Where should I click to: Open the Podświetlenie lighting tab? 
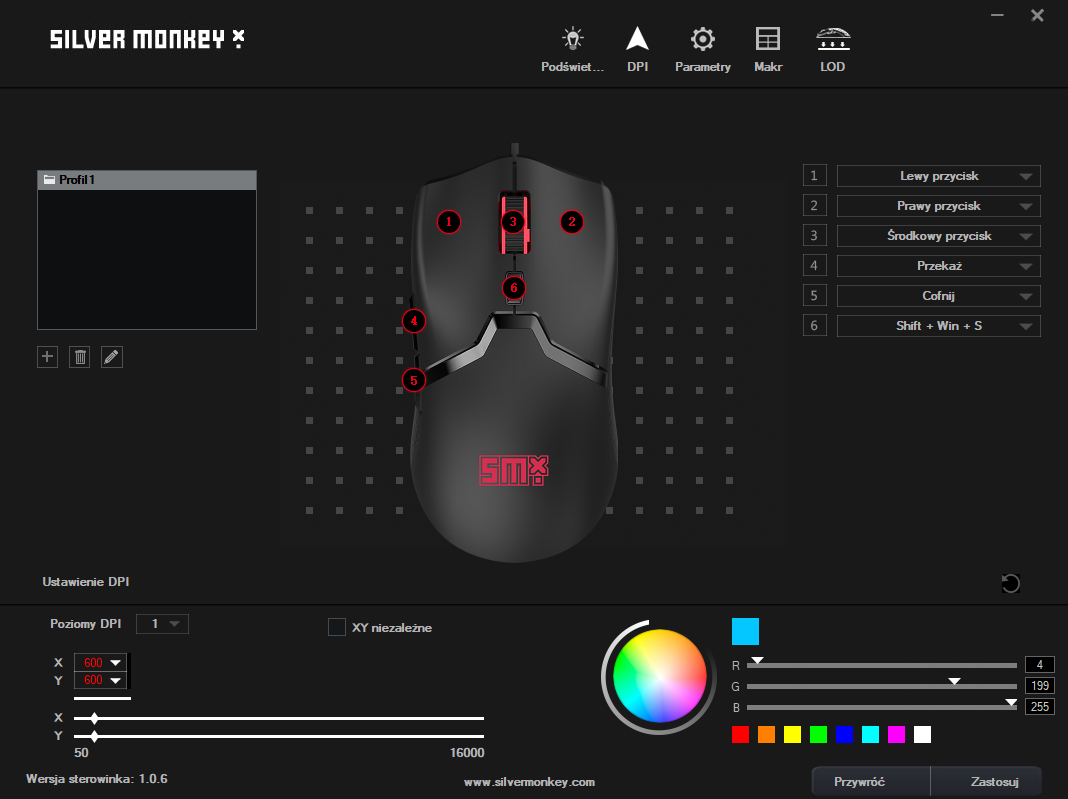click(x=572, y=50)
